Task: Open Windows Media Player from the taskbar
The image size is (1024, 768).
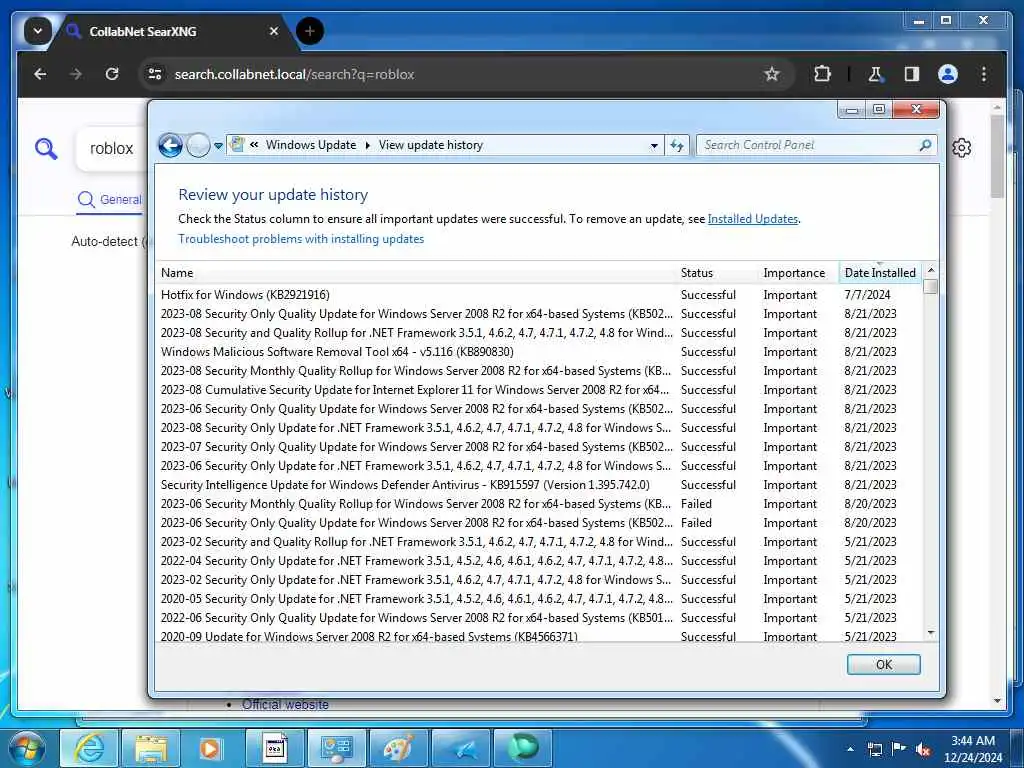Action: (210, 748)
